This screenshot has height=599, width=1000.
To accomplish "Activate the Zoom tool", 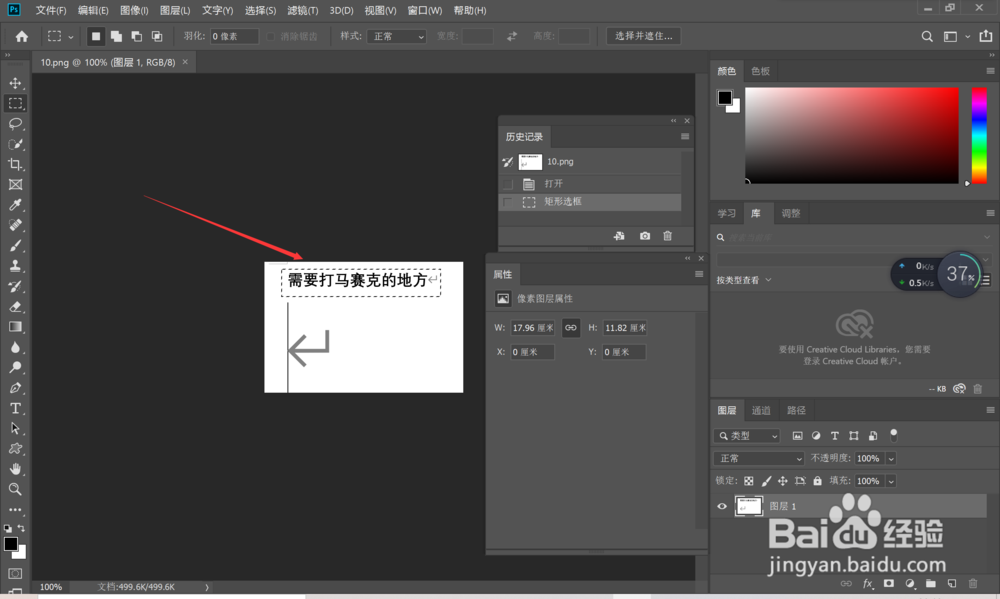I will click(15, 490).
